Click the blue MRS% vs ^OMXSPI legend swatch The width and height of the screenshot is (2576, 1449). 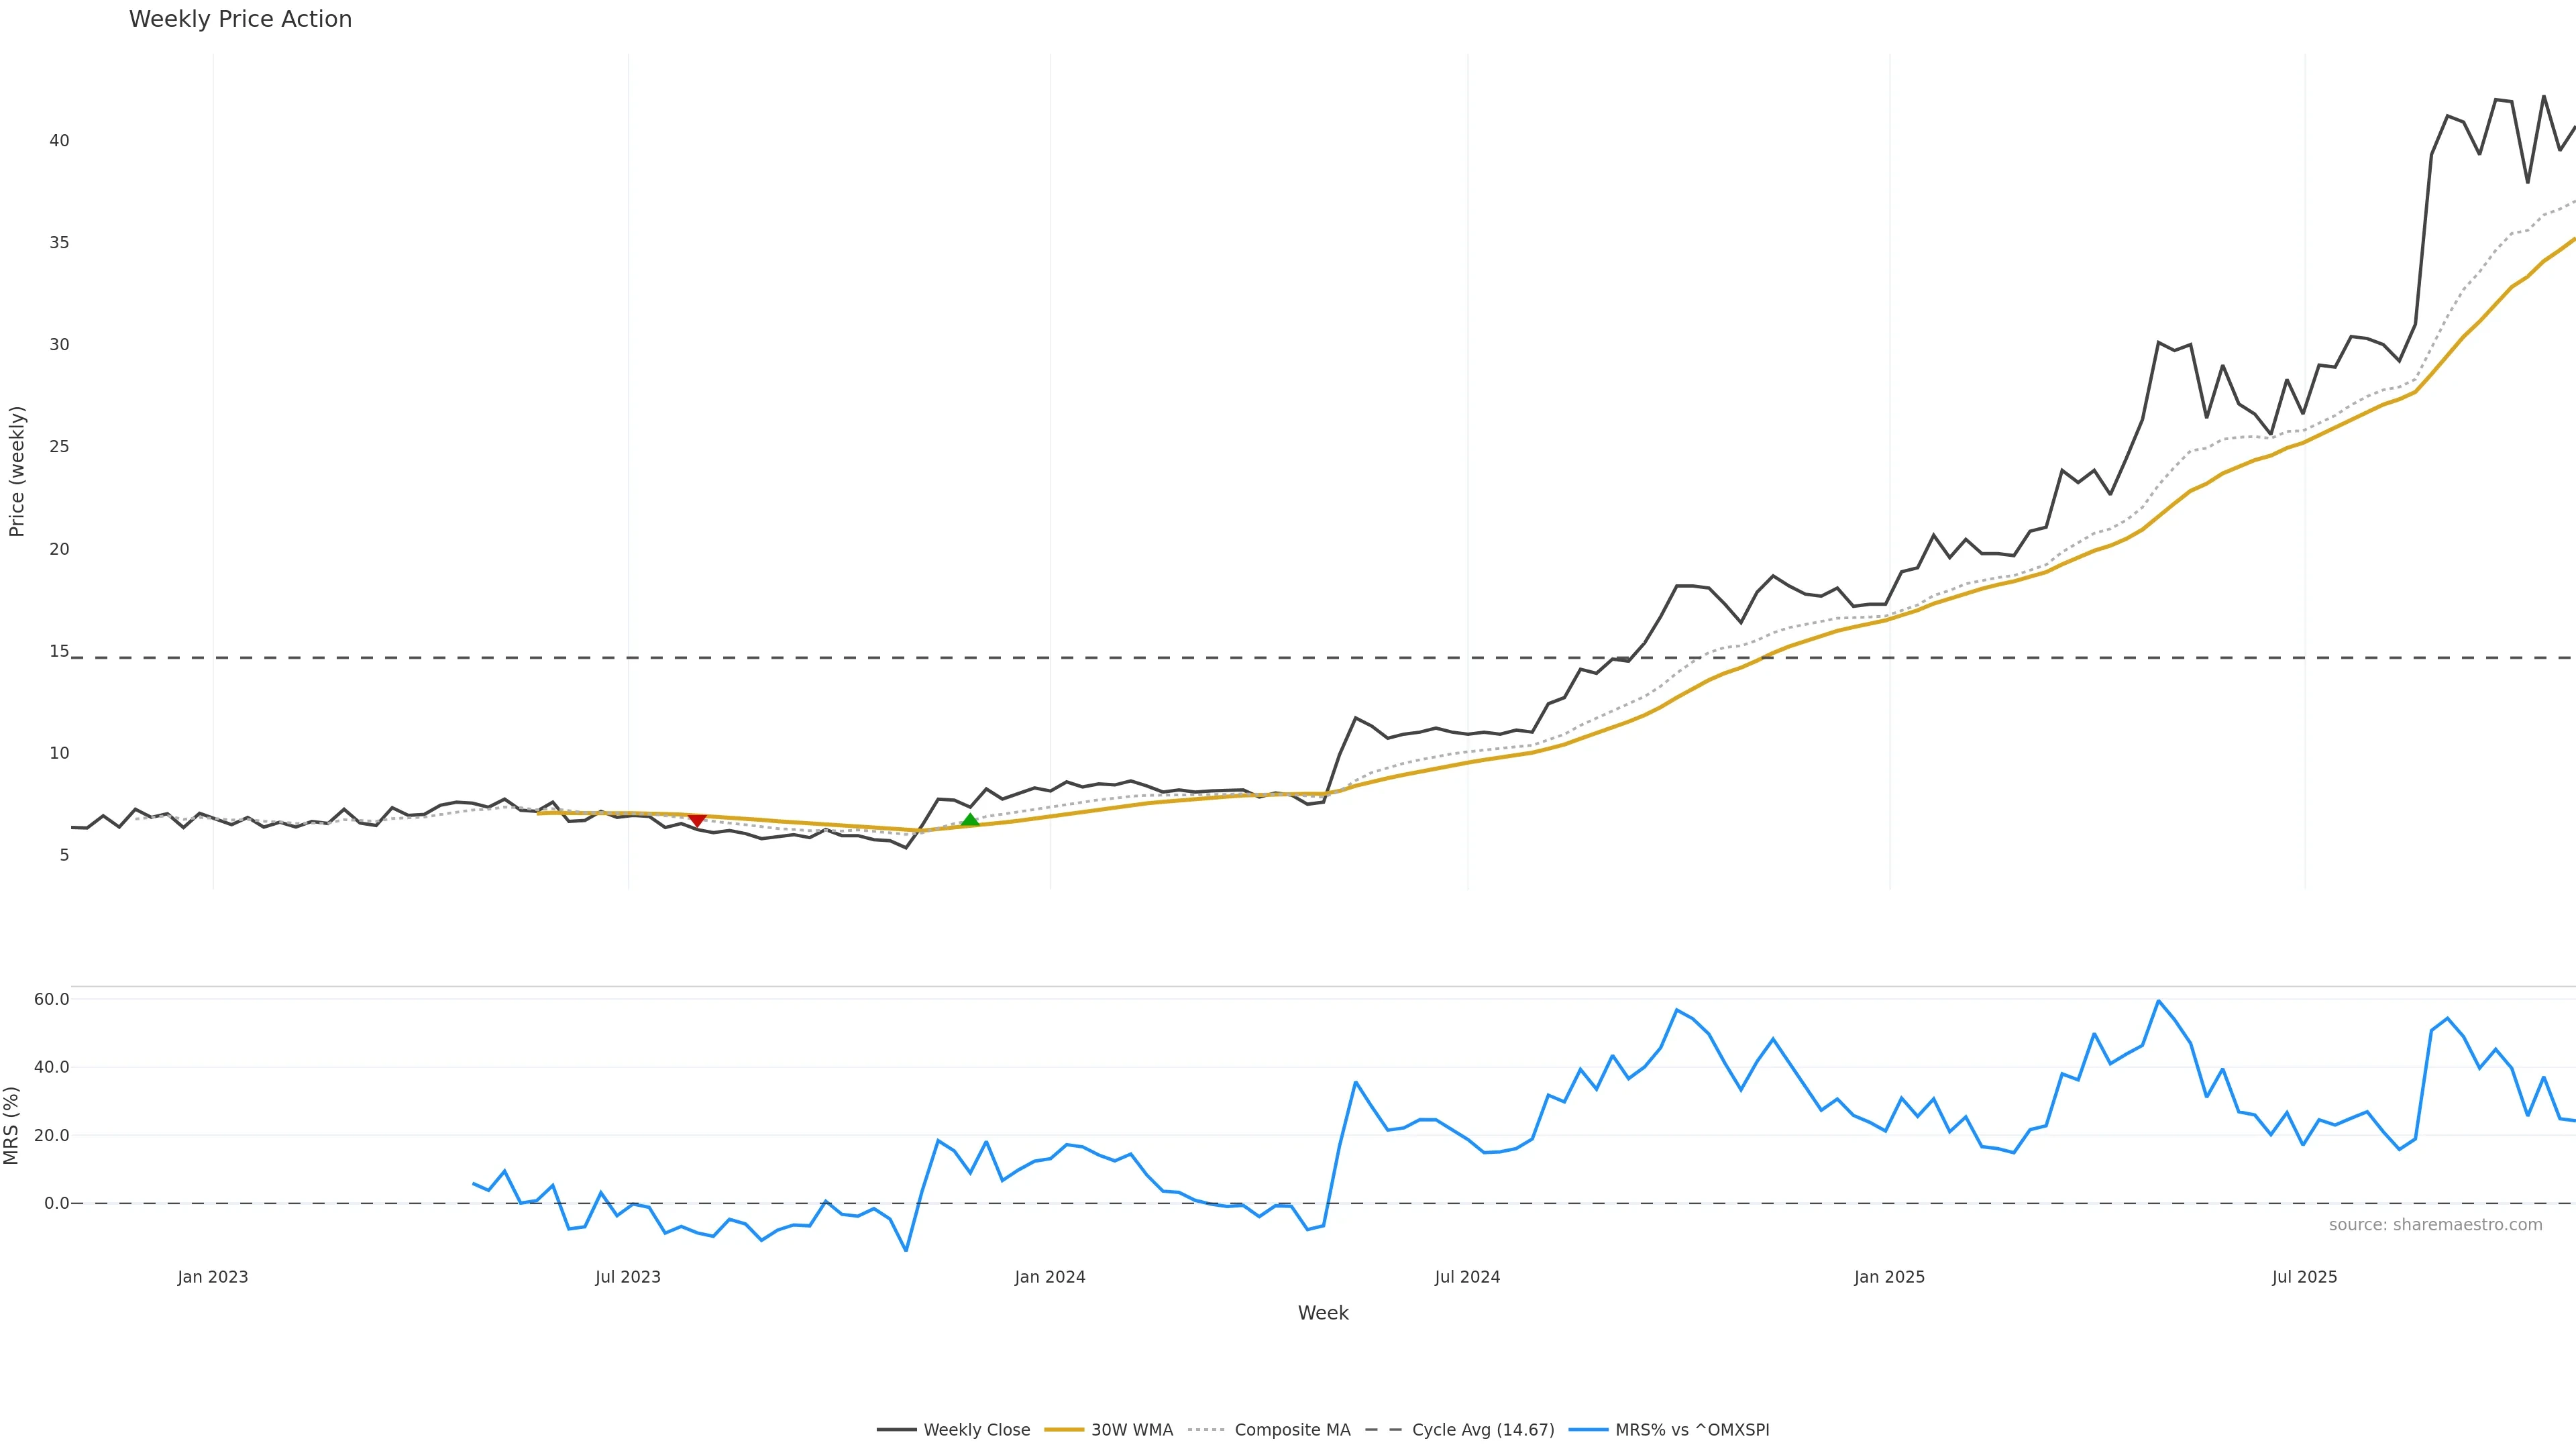click(1588, 1430)
